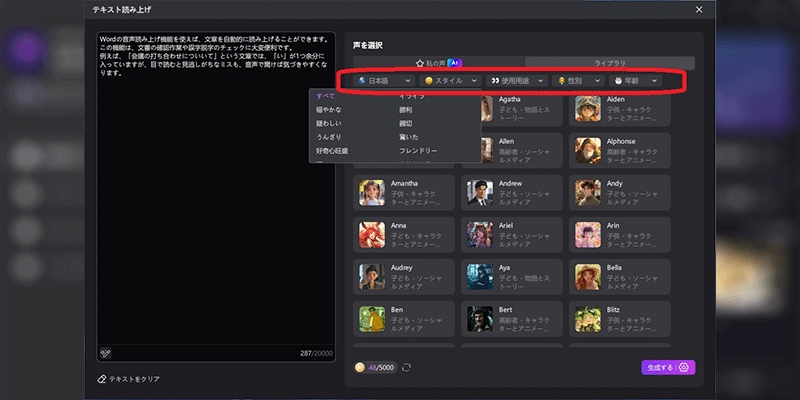Select the Aiden voice avatar
This screenshot has height=400, width=800.
(x=588, y=108)
